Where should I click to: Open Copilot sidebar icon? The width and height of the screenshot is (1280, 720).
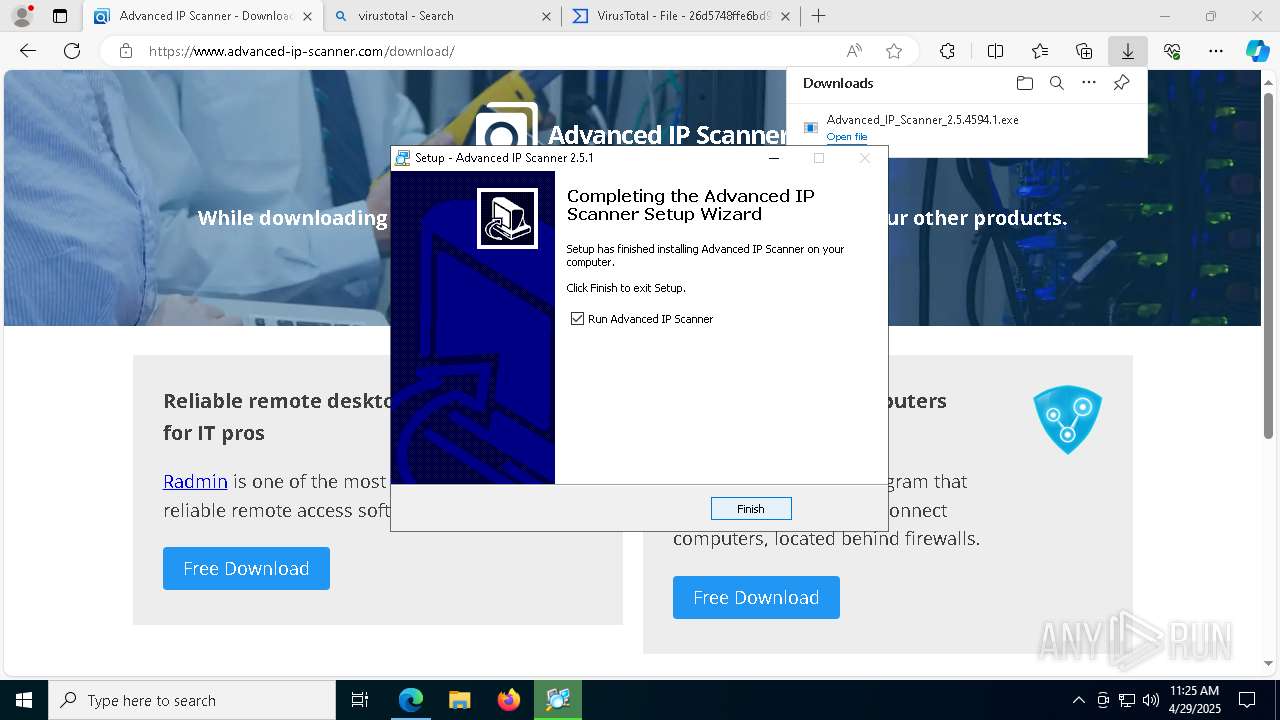pyautogui.click(x=1257, y=51)
